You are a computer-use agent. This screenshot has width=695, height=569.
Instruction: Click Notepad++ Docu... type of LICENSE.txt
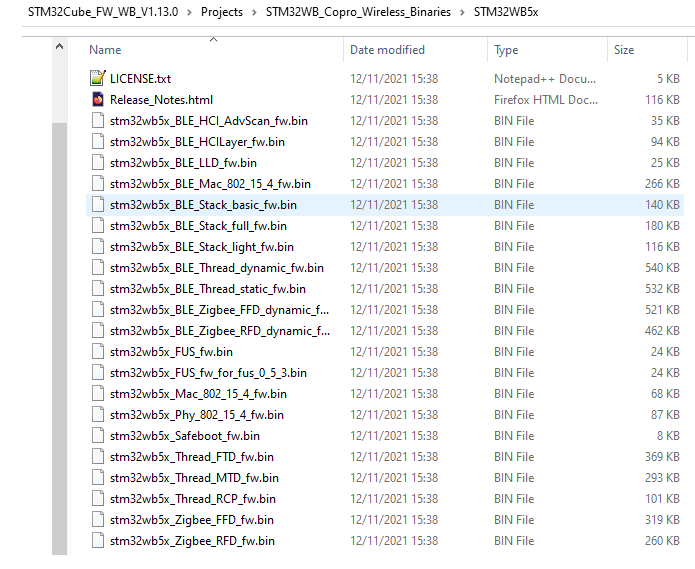(x=545, y=78)
